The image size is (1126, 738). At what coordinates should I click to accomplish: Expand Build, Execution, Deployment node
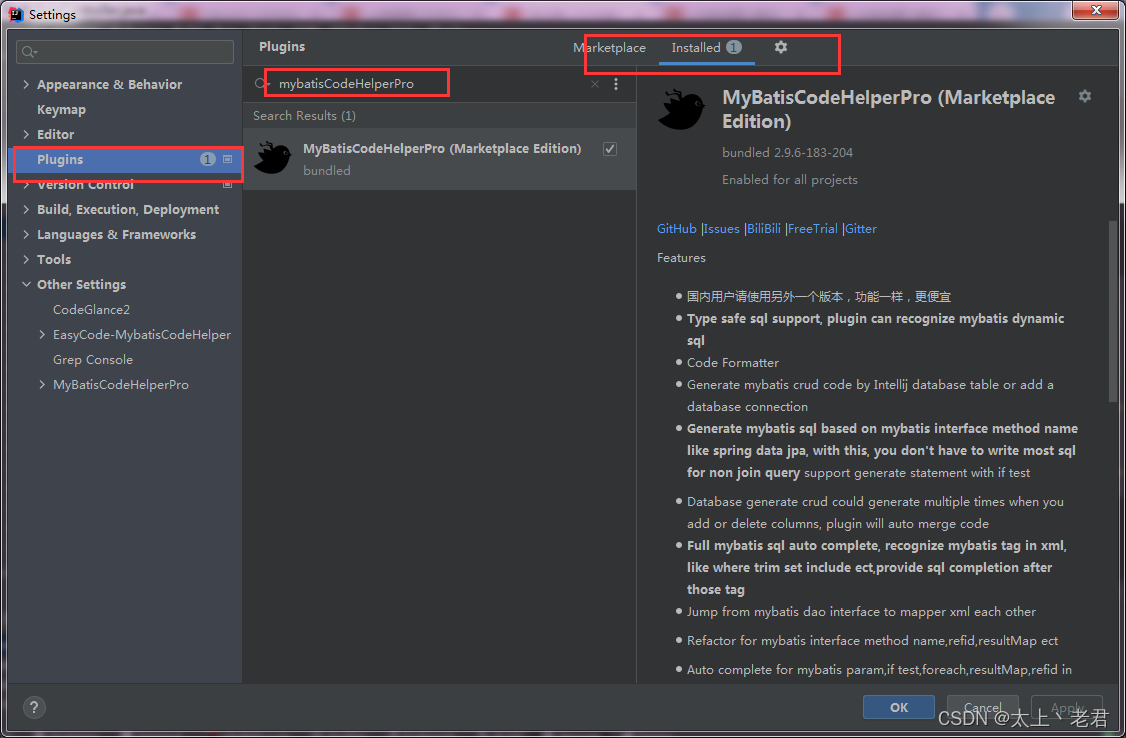coord(26,210)
